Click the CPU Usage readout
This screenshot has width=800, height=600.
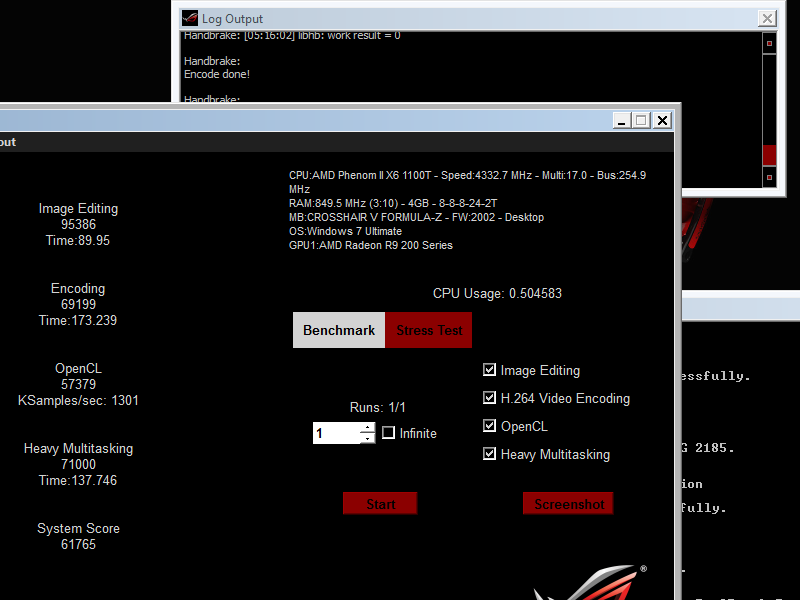click(x=497, y=293)
